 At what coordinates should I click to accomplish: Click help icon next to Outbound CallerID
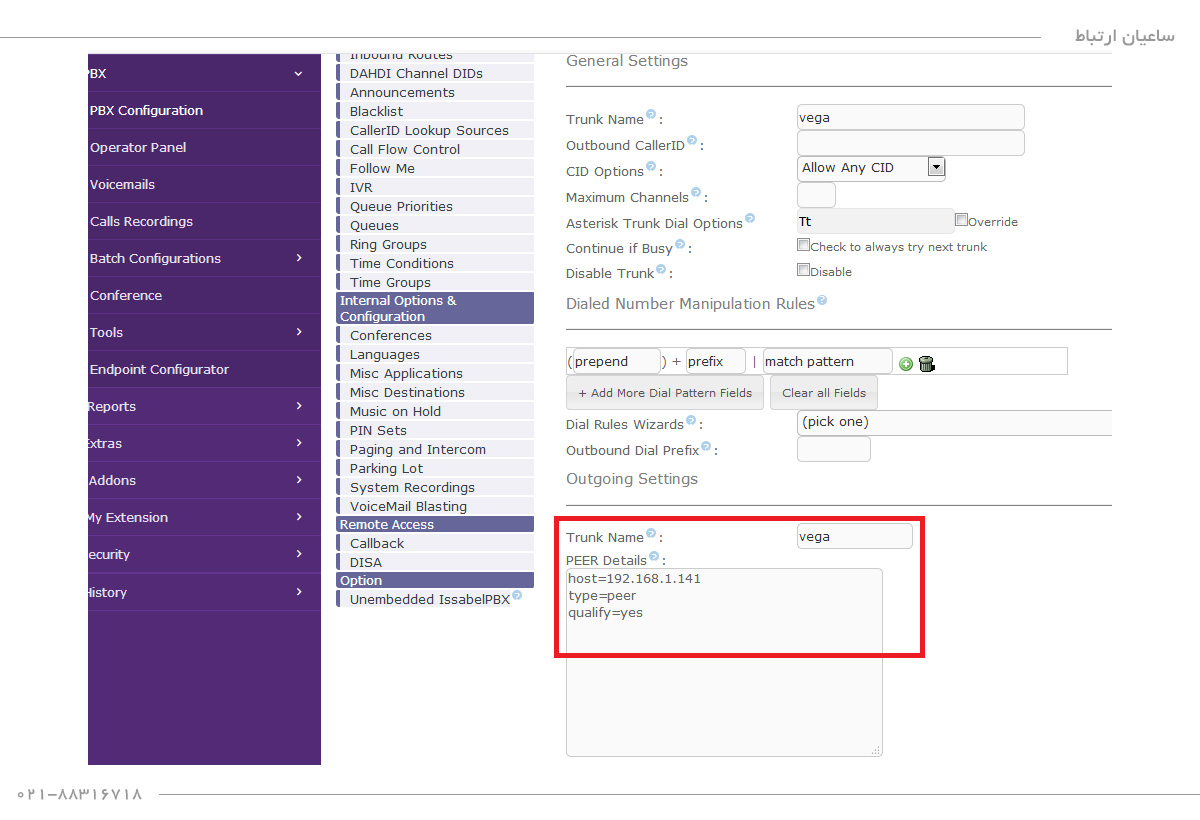point(691,141)
